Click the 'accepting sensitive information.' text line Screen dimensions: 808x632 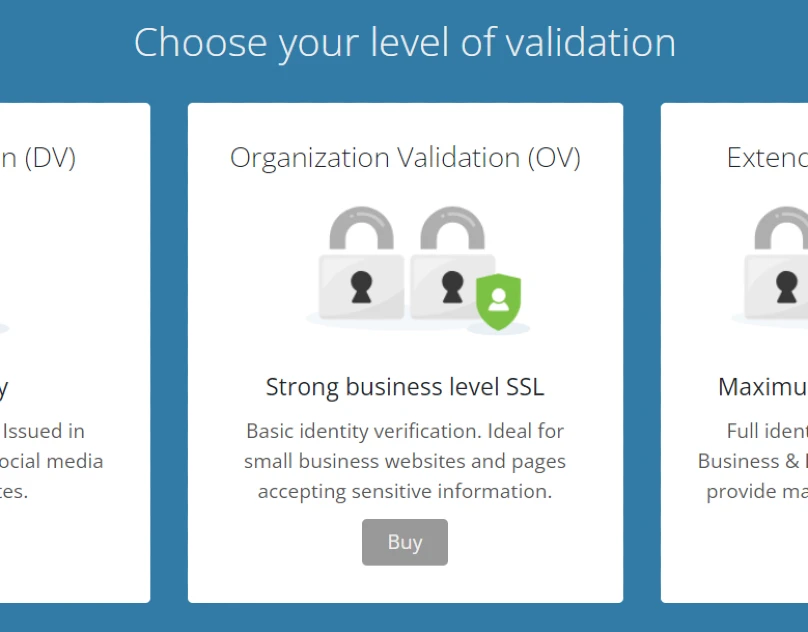pos(405,491)
